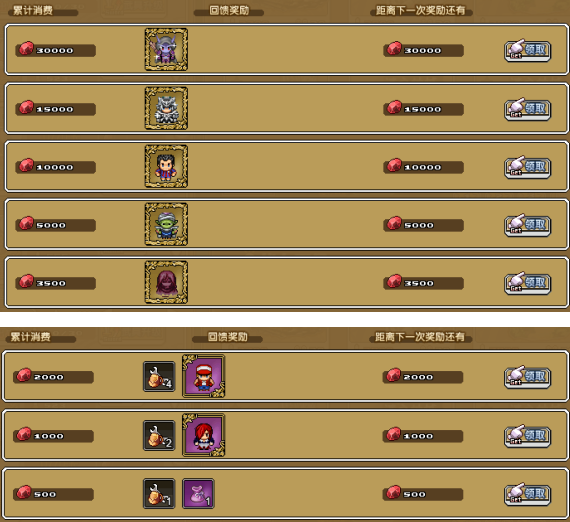Click 领取 for the 3500 tier

pyautogui.click(x=527, y=283)
